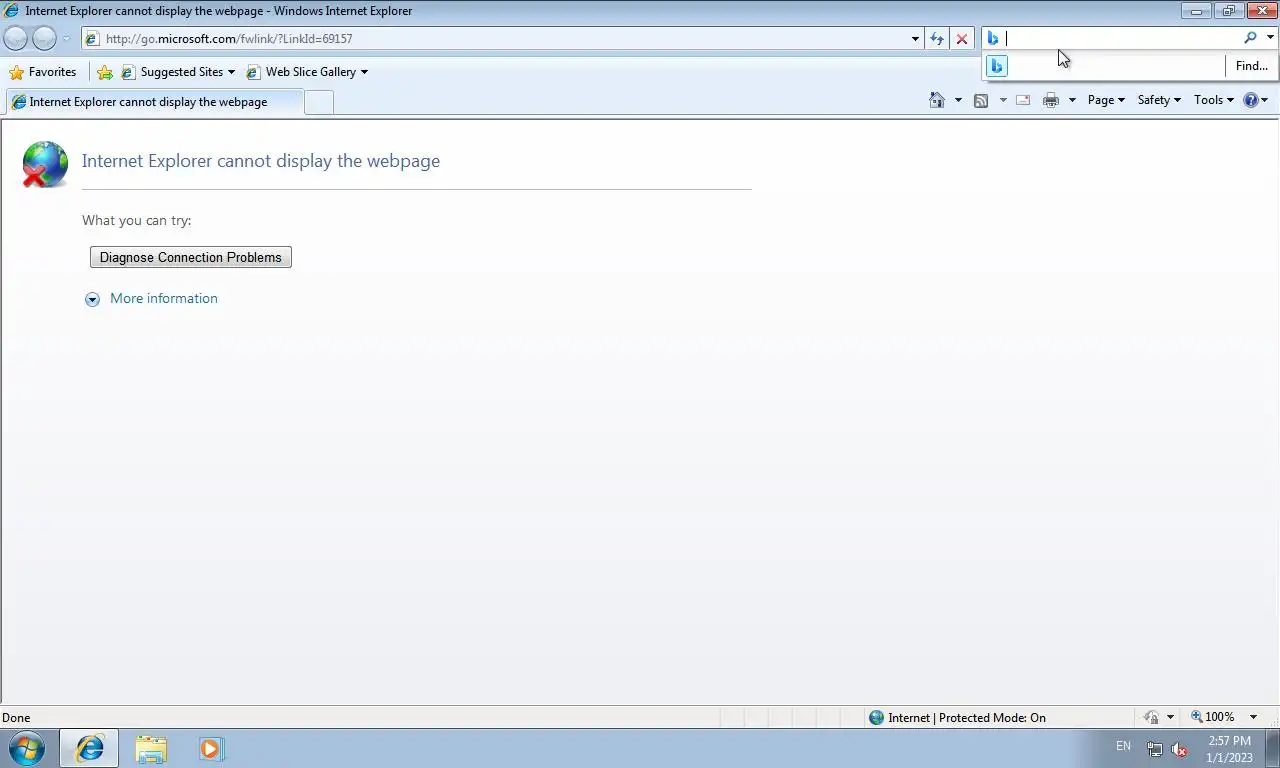
Task: Click the Suggested Sites page icon
Action: pos(128,72)
